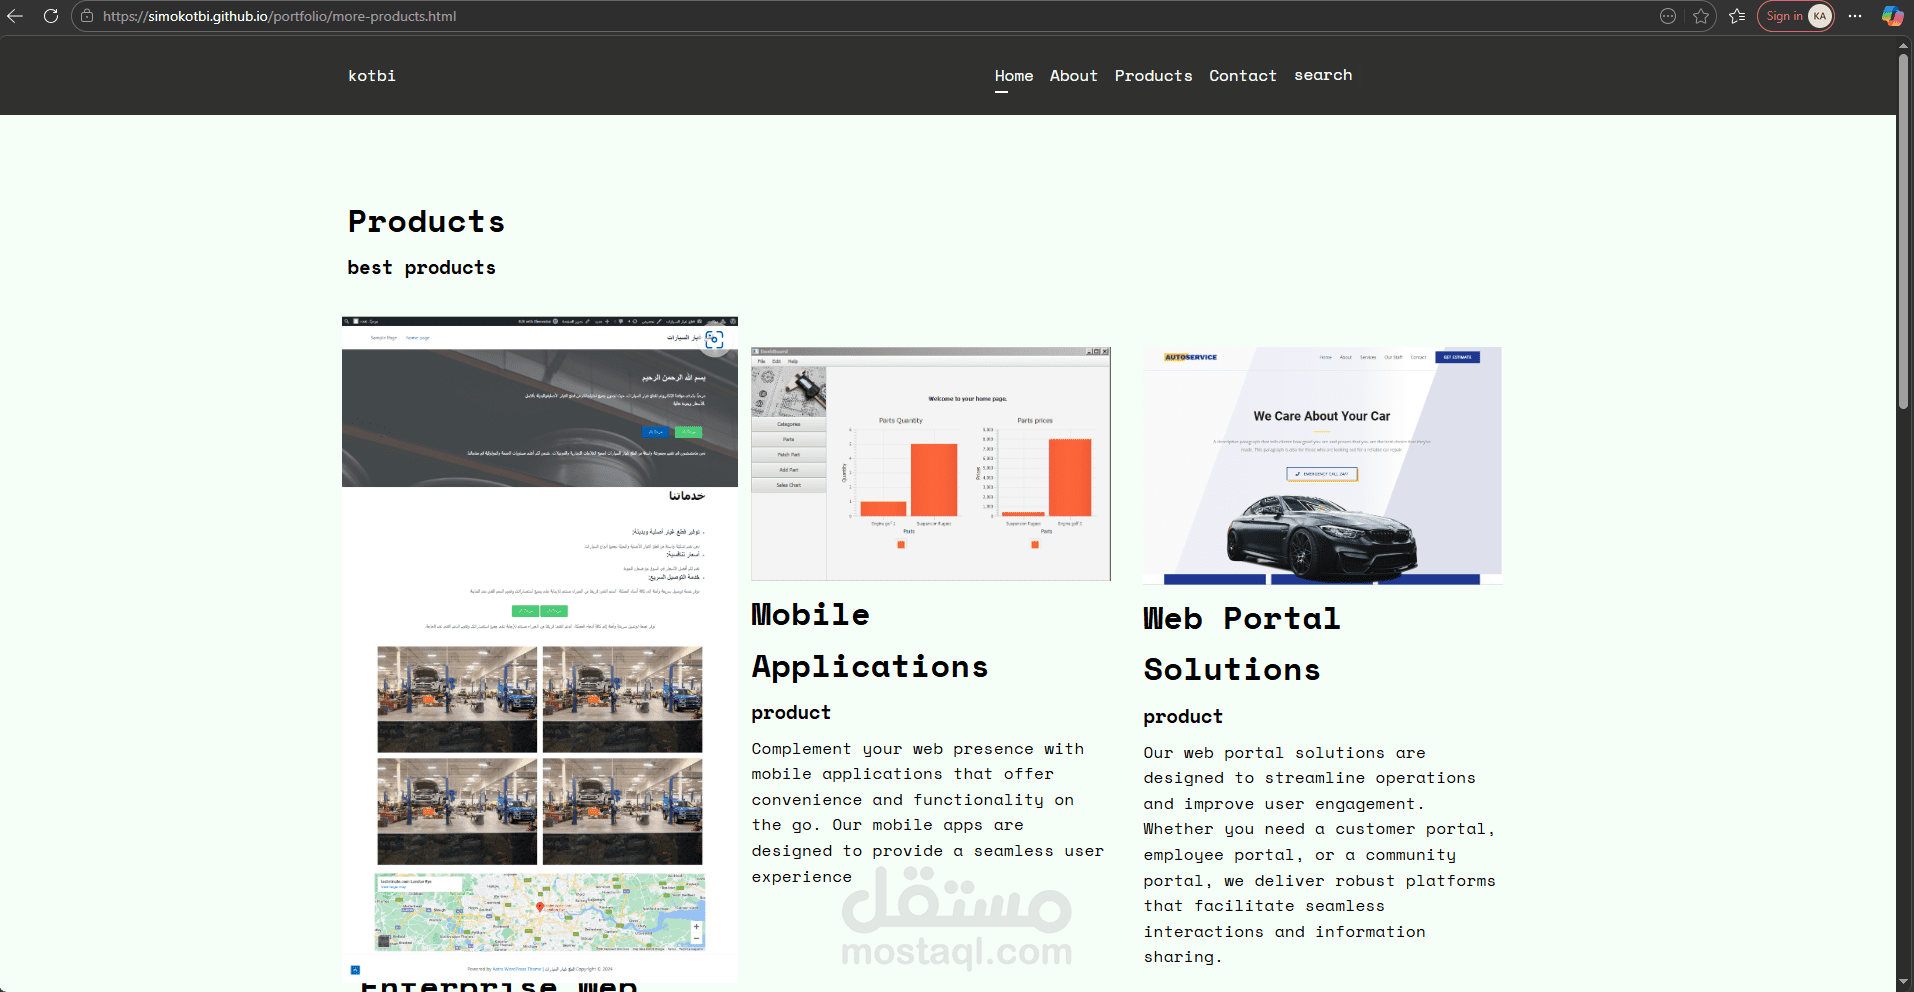
Task: Click the scrollbar down arrow
Action: pyautogui.click(x=1904, y=983)
